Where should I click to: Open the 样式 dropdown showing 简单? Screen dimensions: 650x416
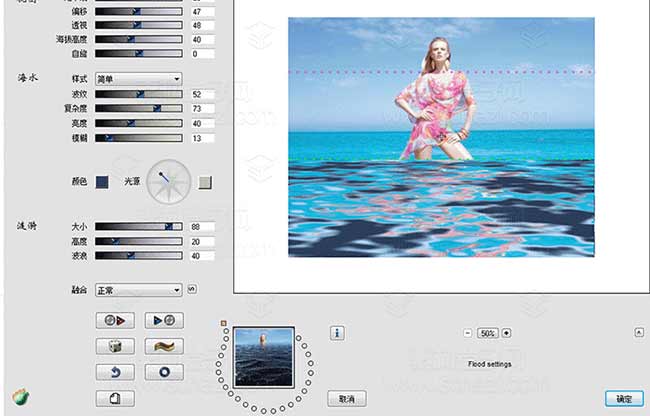coord(138,78)
